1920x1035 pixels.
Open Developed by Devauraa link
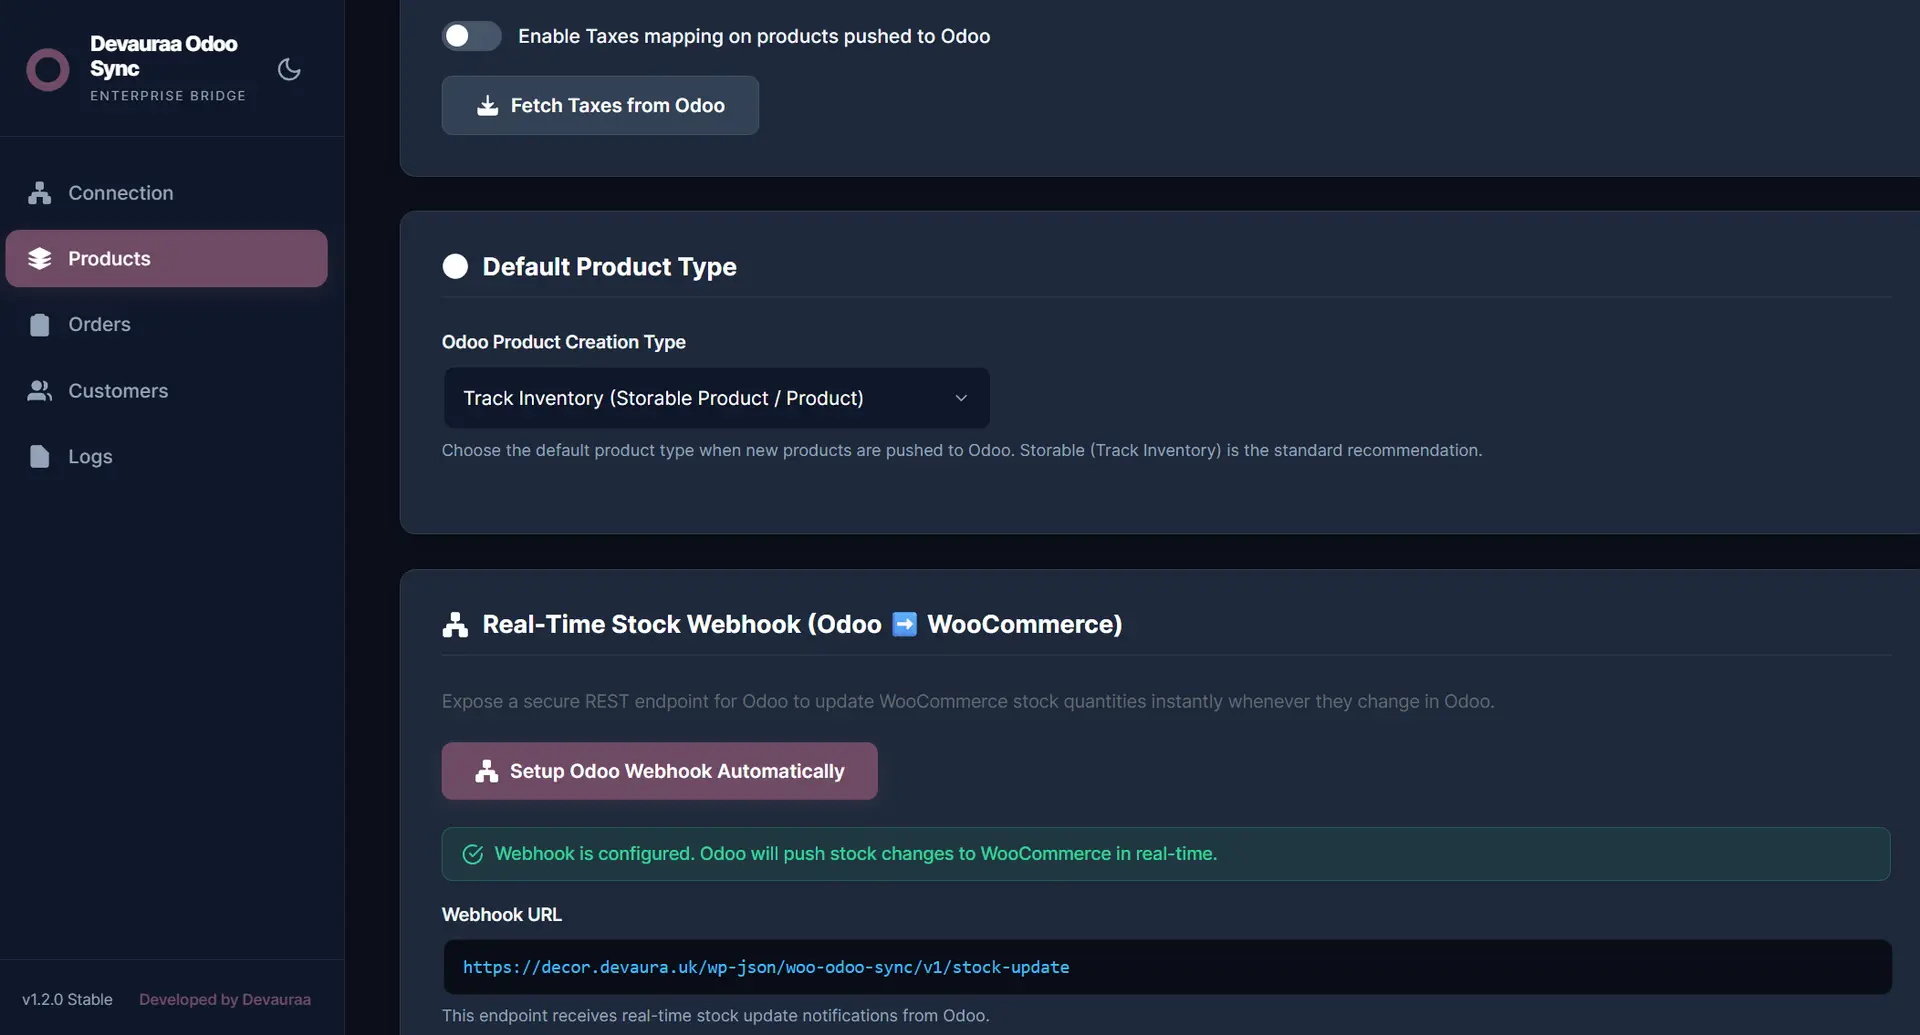click(225, 999)
